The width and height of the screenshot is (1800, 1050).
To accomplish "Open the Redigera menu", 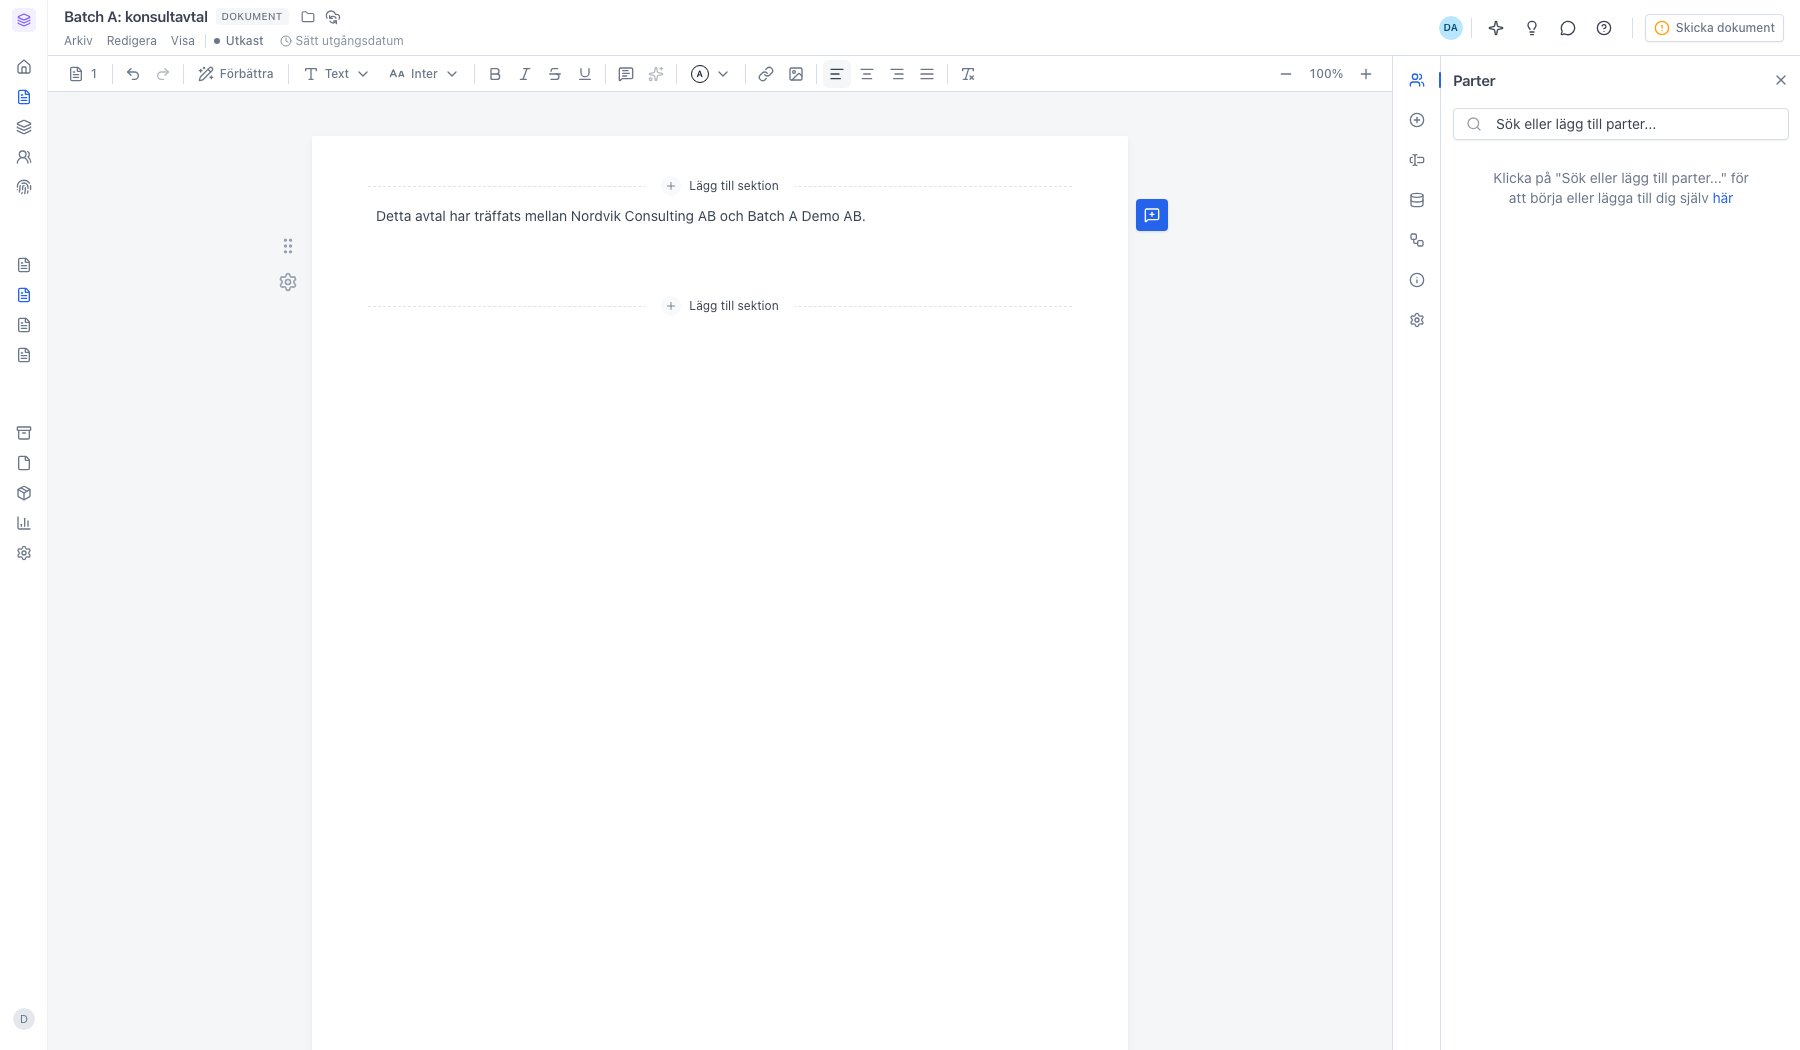I will click(132, 41).
